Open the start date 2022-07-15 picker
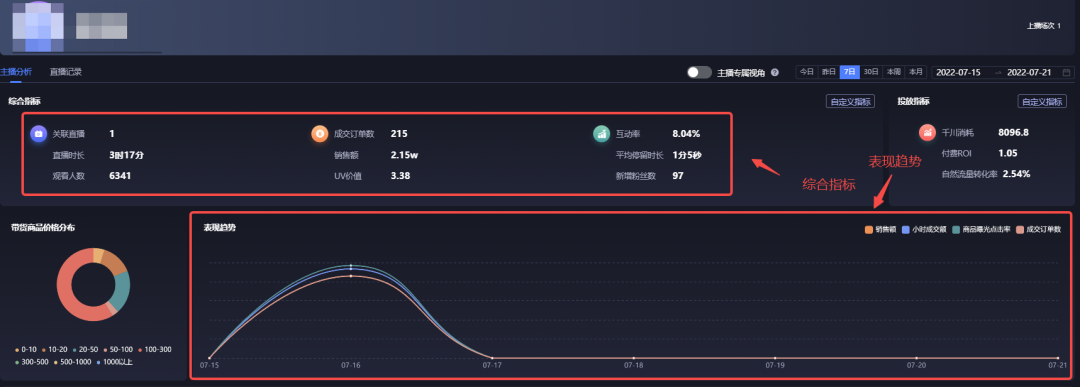Screen dimensions: 1080x387 (x=958, y=72)
